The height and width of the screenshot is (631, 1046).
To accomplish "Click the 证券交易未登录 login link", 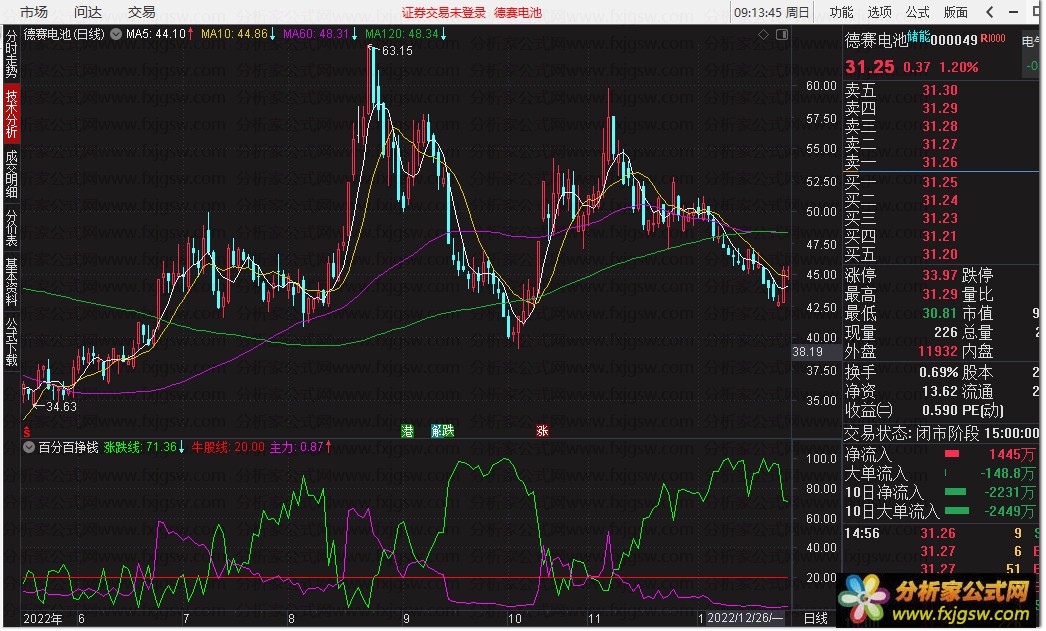I will point(444,13).
